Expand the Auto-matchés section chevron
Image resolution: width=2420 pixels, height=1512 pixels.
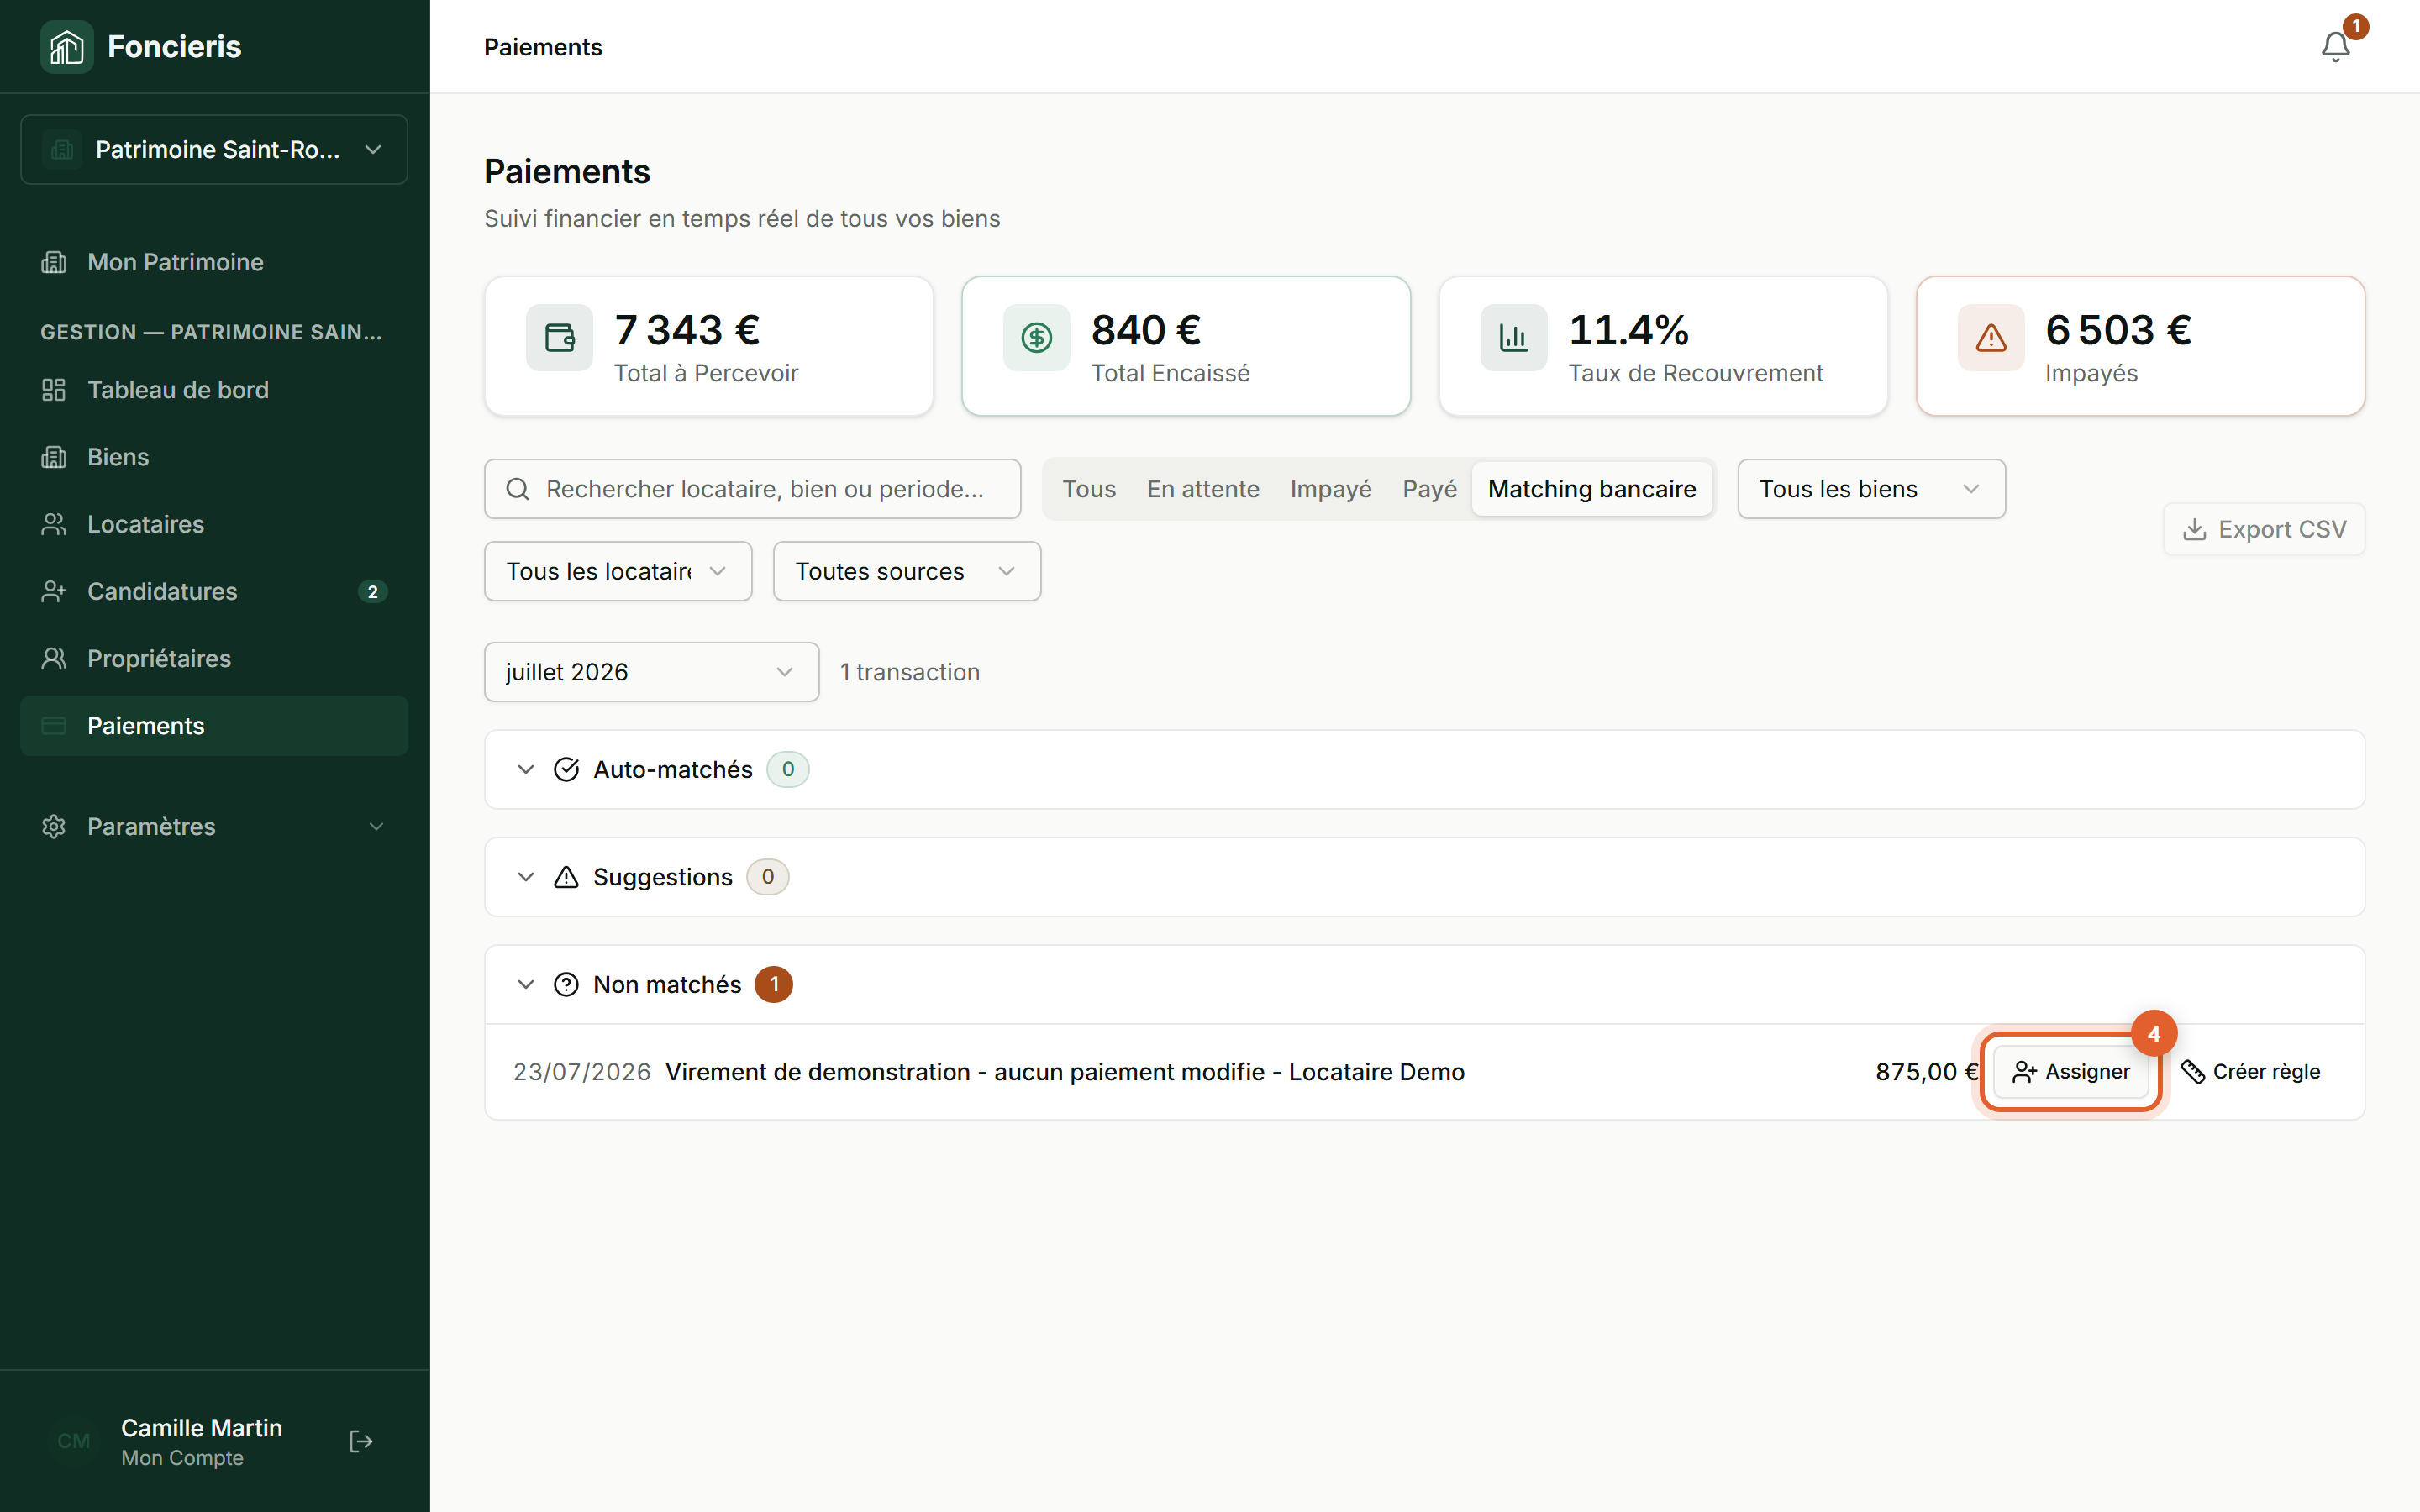[x=526, y=769]
